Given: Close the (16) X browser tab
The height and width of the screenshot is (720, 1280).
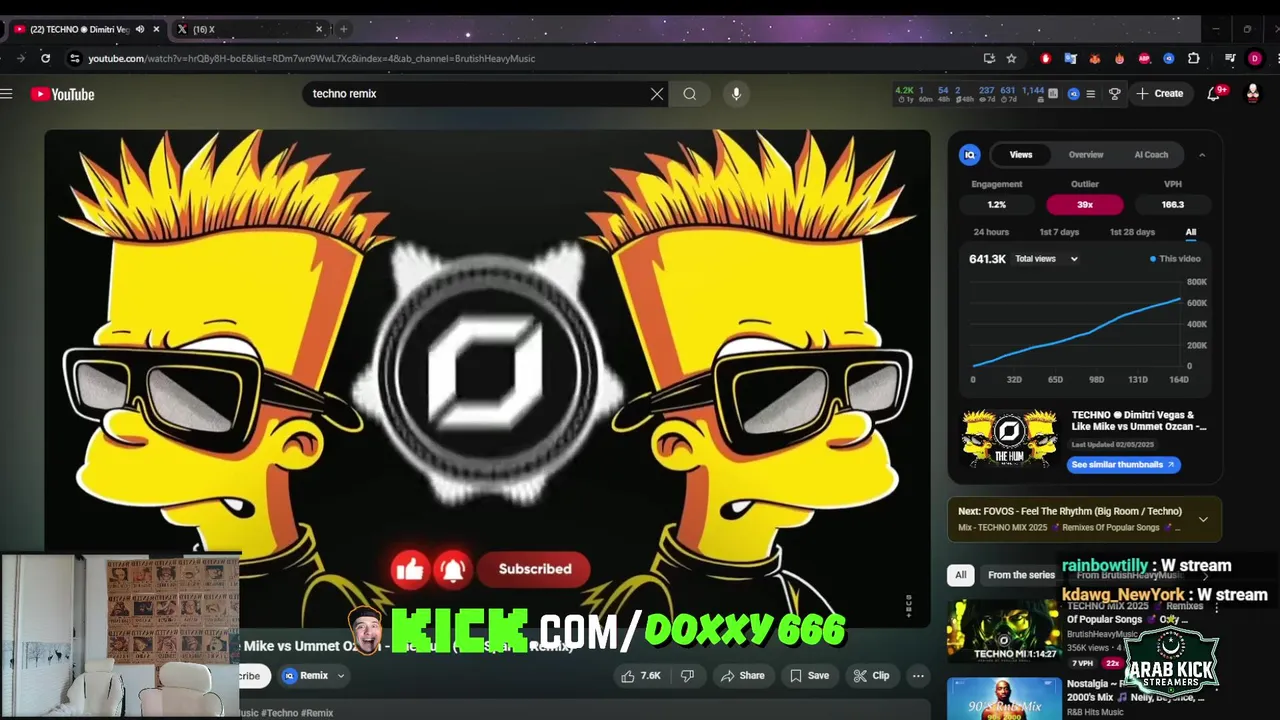Looking at the screenshot, I should pyautogui.click(x=319, y=29).
